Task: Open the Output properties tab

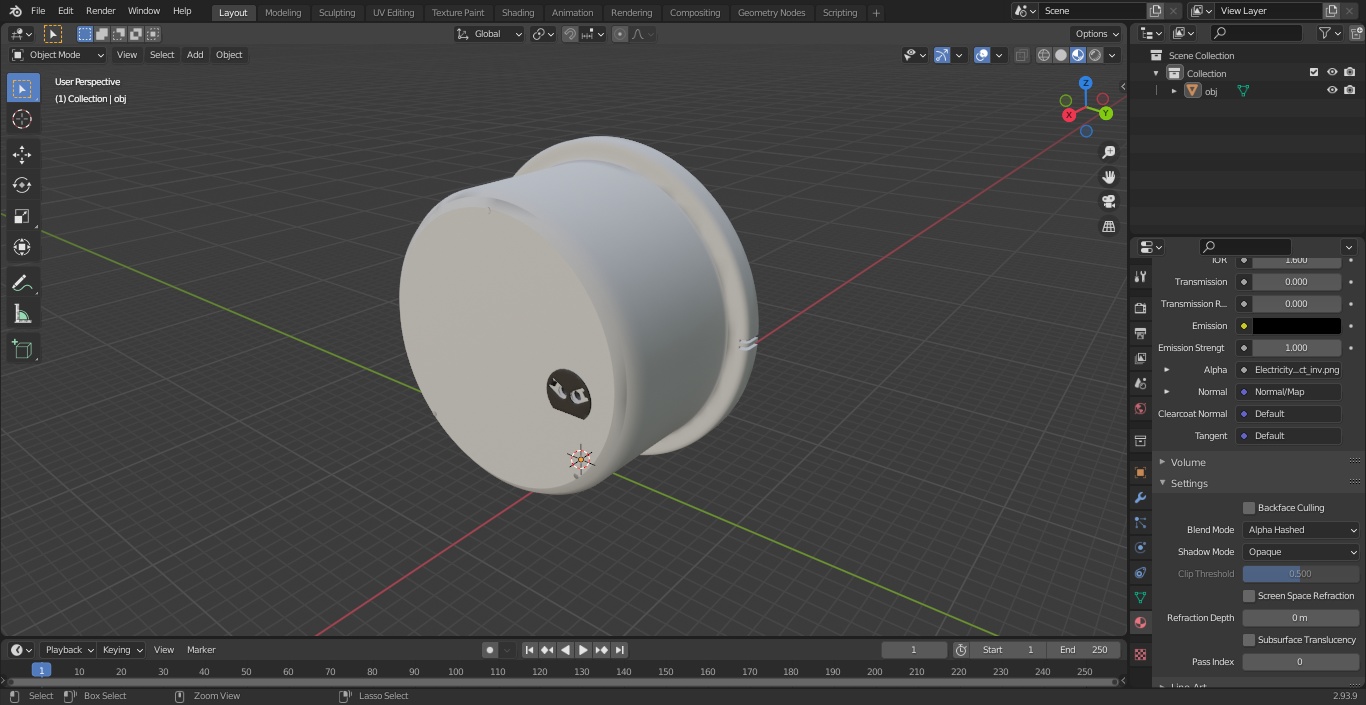Action: tap(1140, 333)
